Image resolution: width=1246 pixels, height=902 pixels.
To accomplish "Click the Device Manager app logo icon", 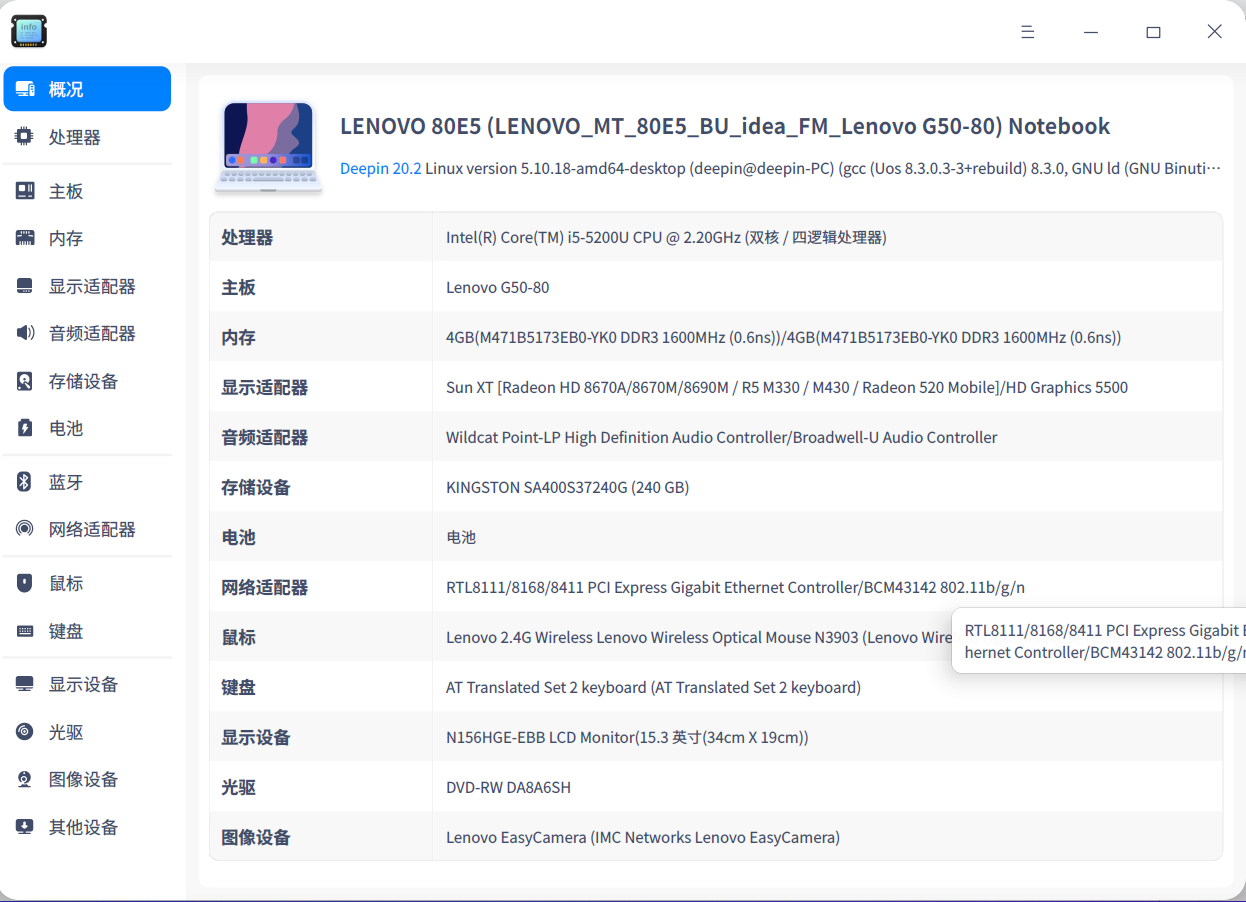I will pos(29,31).
